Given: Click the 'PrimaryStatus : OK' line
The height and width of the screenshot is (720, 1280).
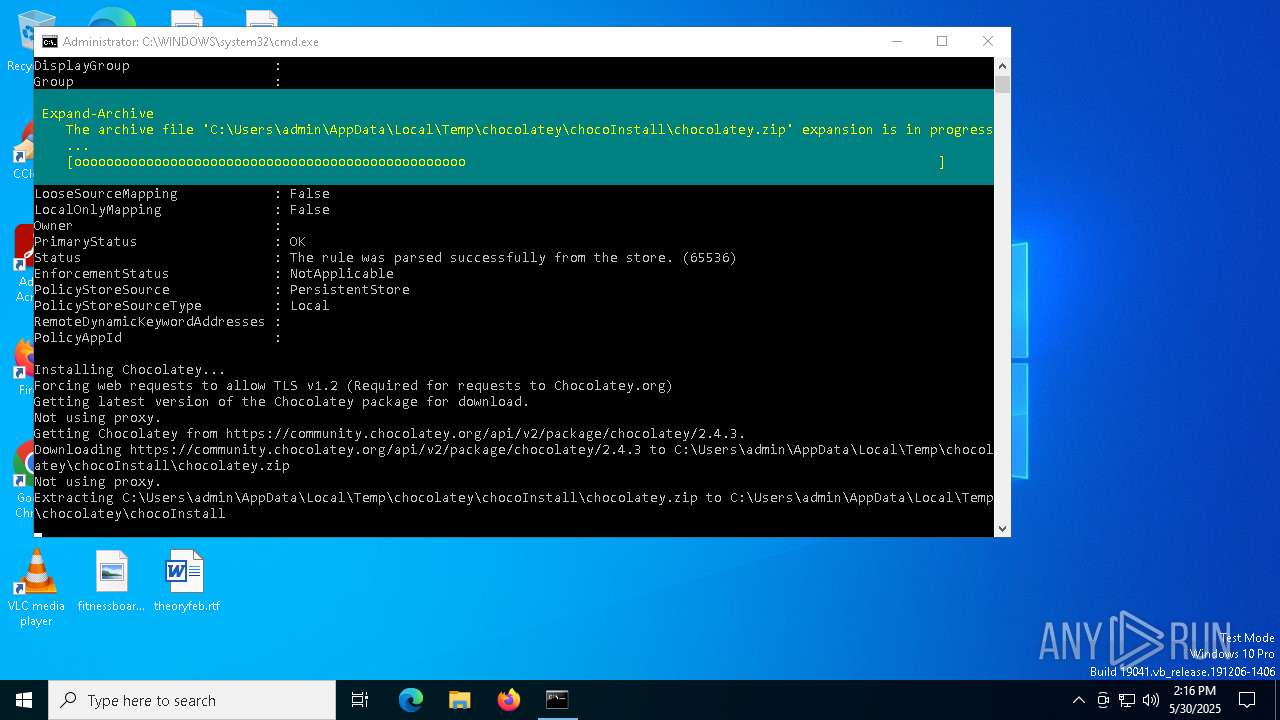Looking at the screenshot, I should click(170, 242).
